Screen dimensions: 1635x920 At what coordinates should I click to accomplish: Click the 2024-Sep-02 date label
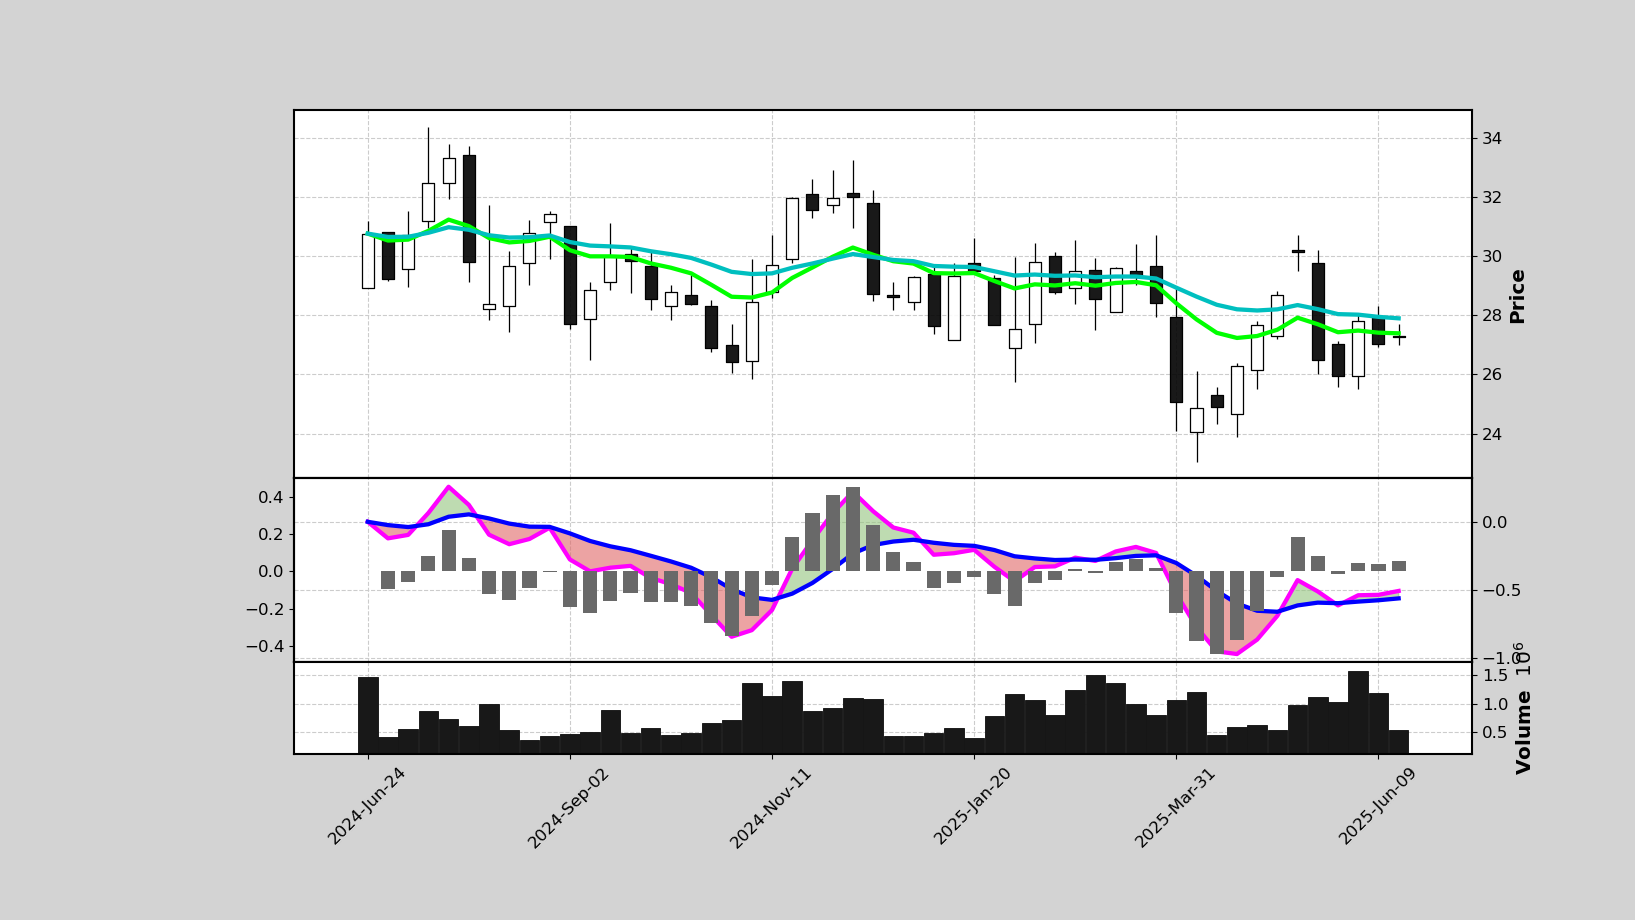click(x=568, y=808)
